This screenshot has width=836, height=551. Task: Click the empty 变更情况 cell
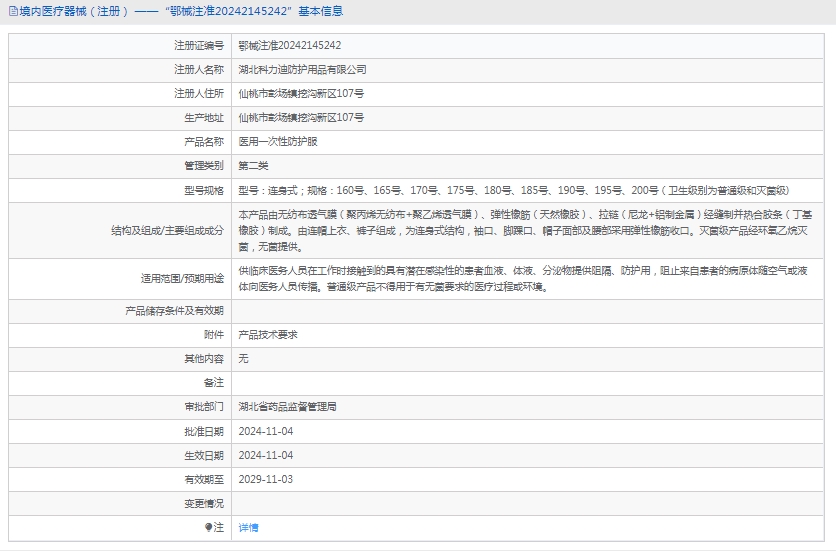530,503
